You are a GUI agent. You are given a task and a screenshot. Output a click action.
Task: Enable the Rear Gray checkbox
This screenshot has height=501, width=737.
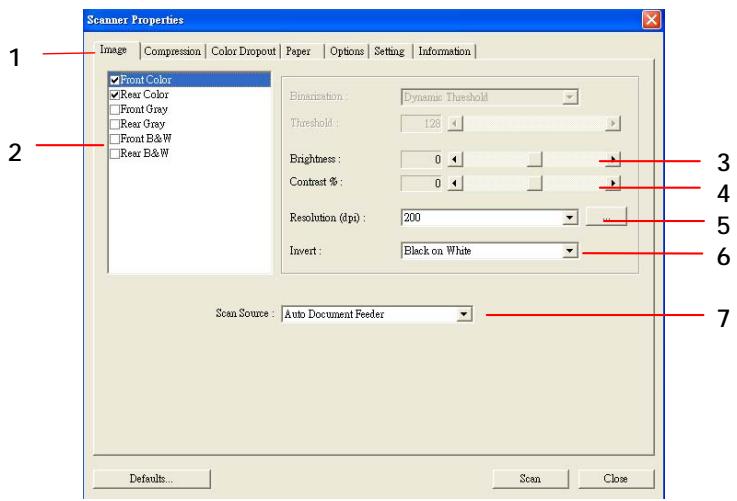tap(115, 124)
